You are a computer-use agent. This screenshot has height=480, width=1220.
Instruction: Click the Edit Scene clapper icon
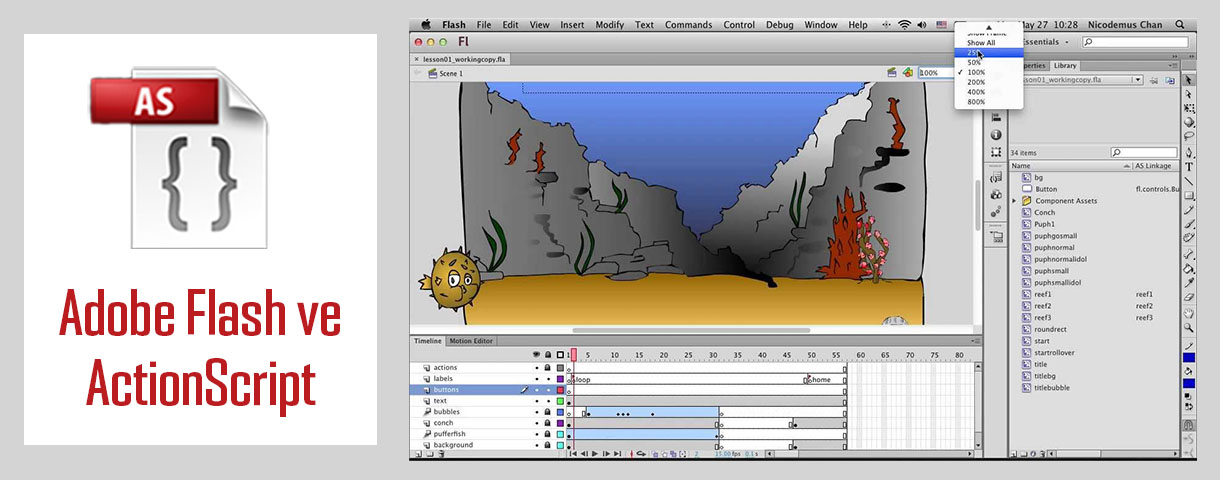coord(892,73)
